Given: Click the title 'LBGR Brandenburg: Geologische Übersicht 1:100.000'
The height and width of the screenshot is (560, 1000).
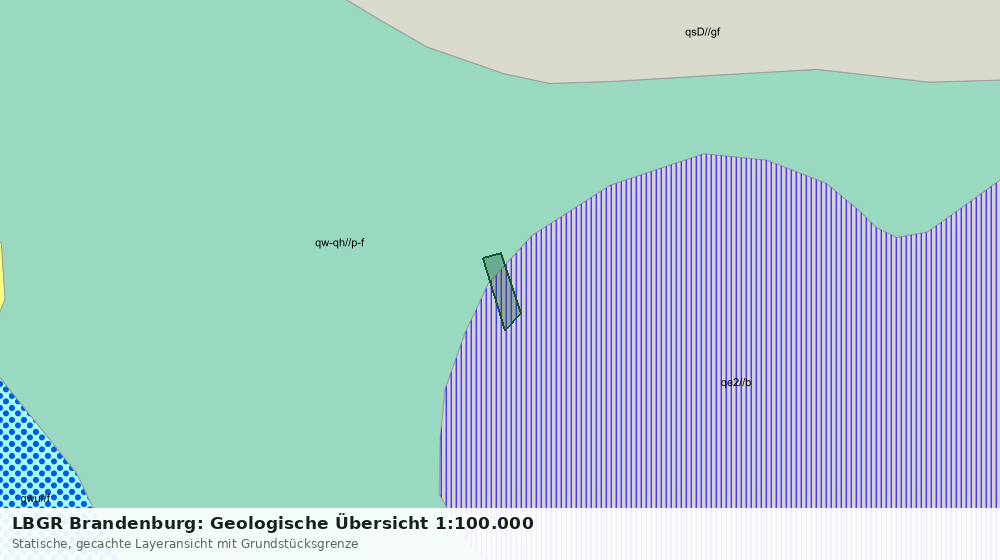Looking at the screenshot, I should click(x=273, y=523).
